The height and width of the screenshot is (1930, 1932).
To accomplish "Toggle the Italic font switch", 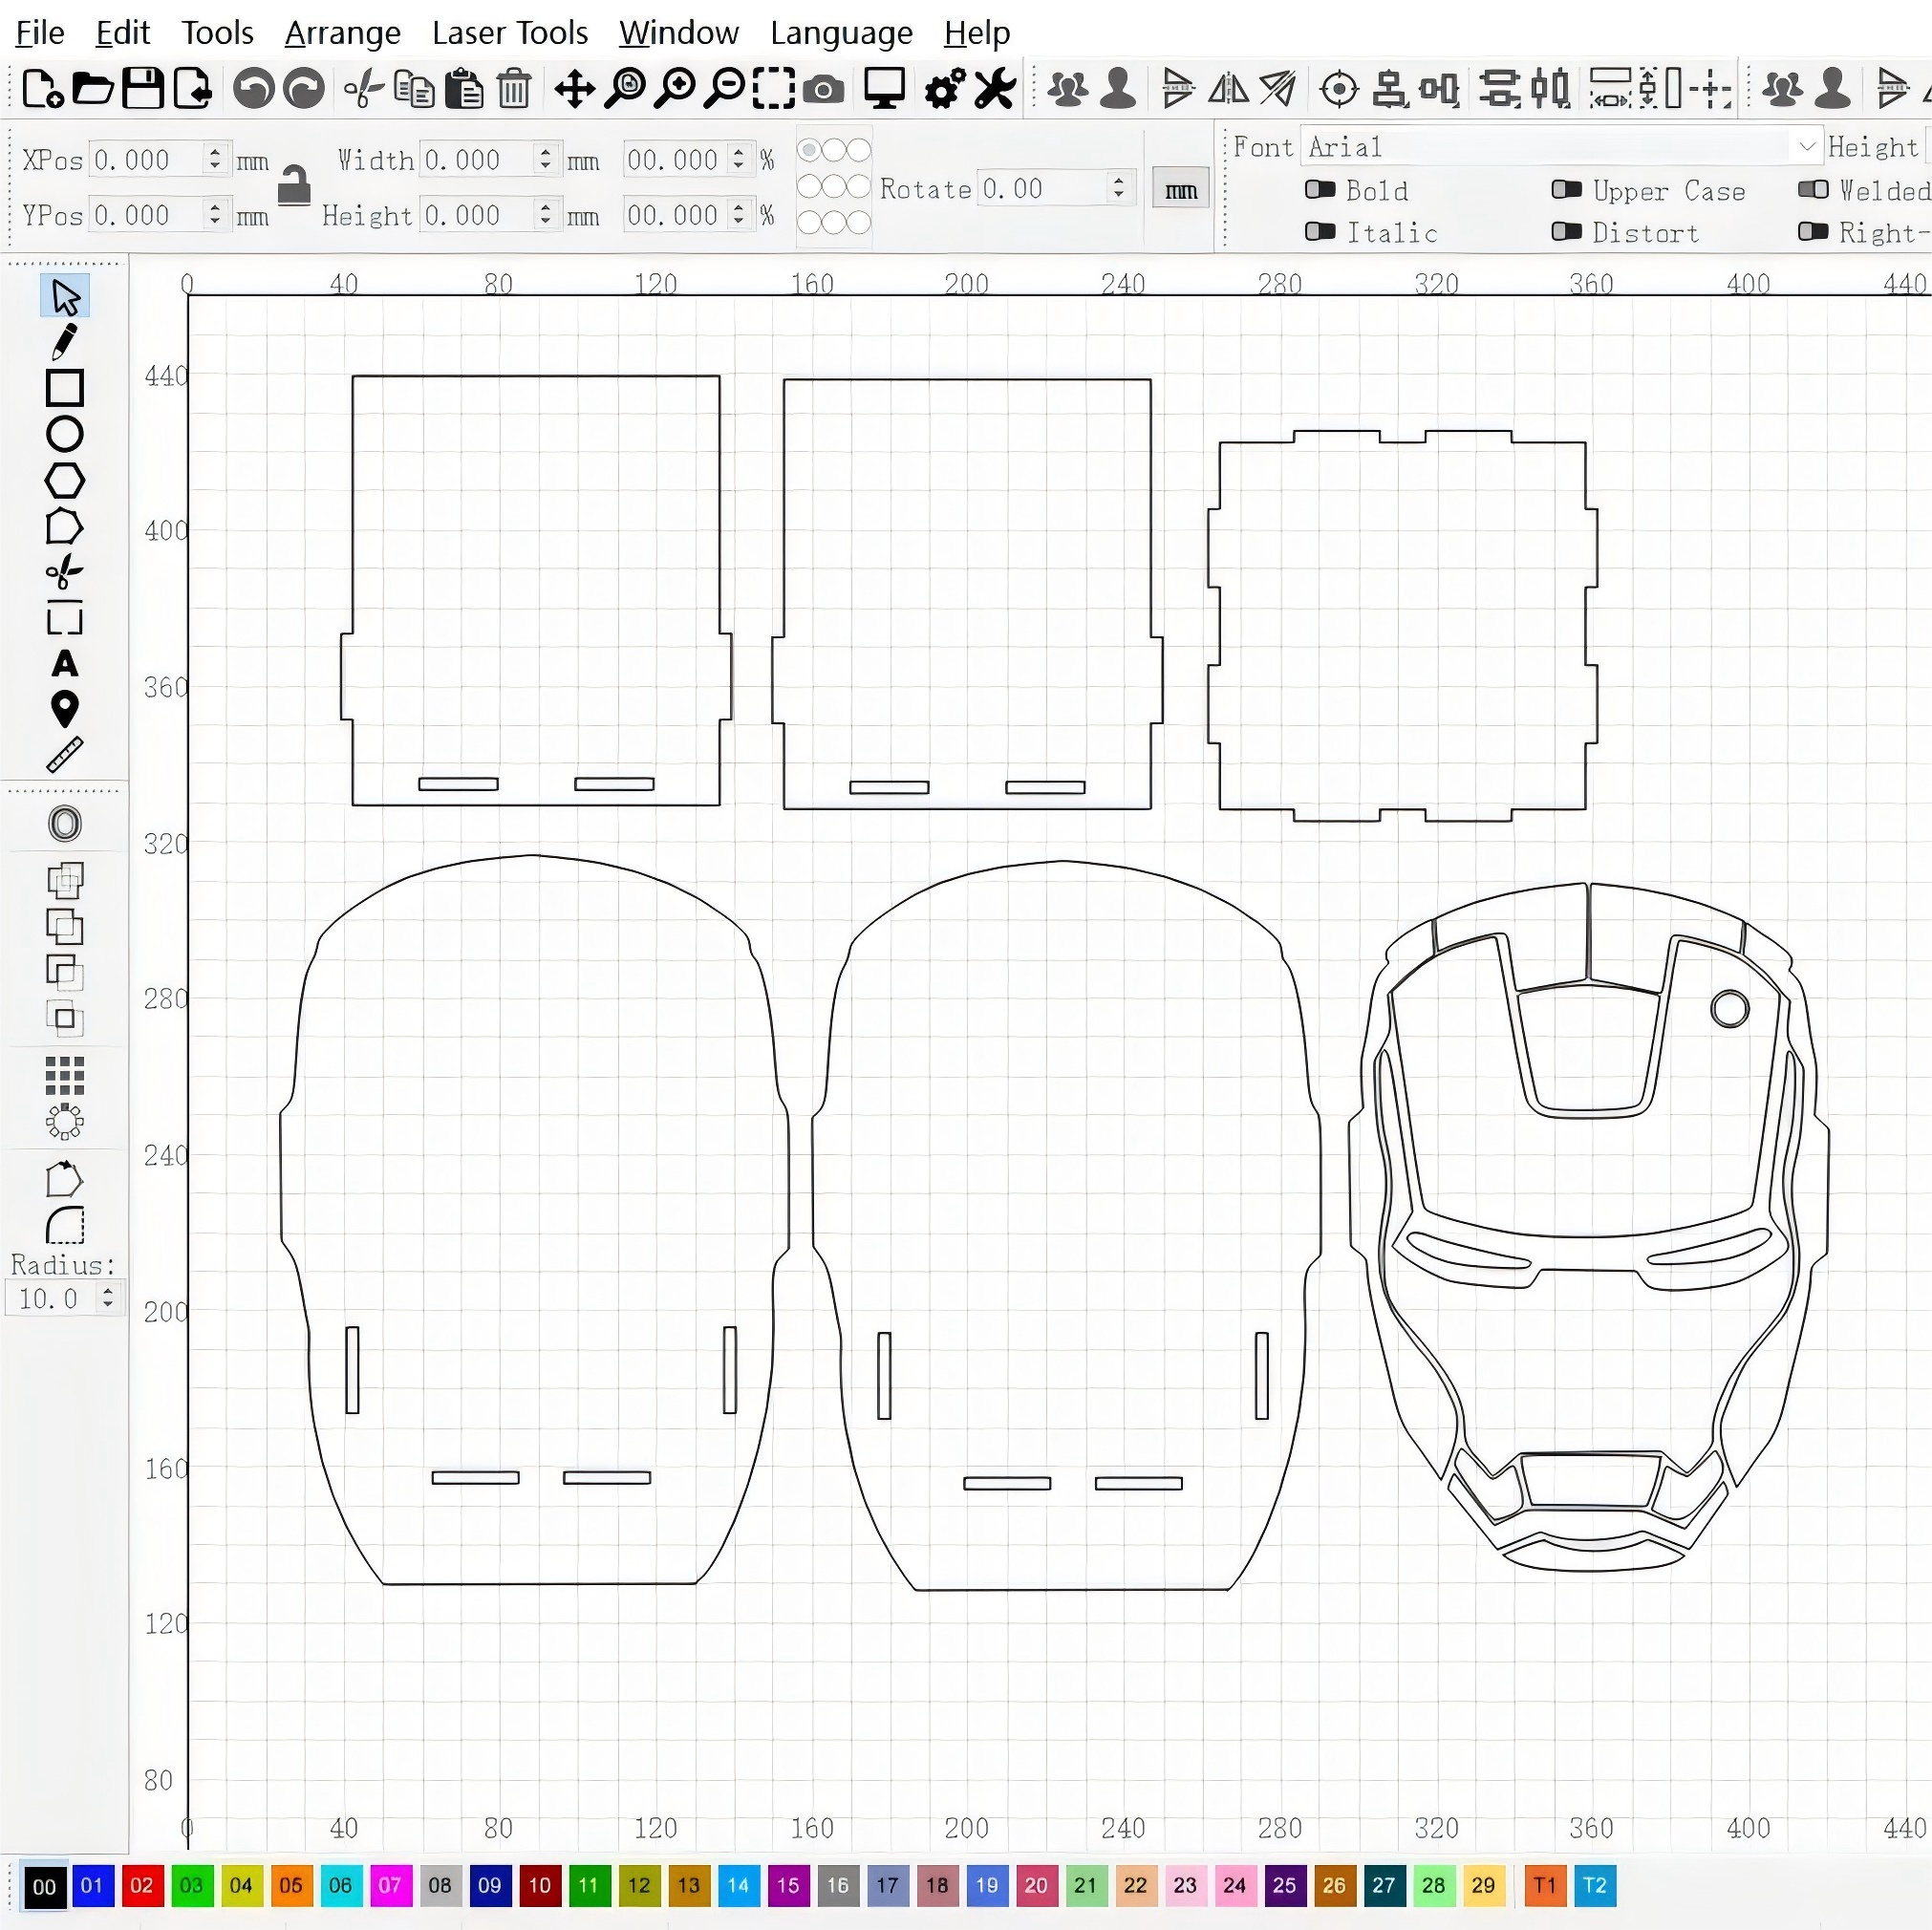I will click(1320, 232).
